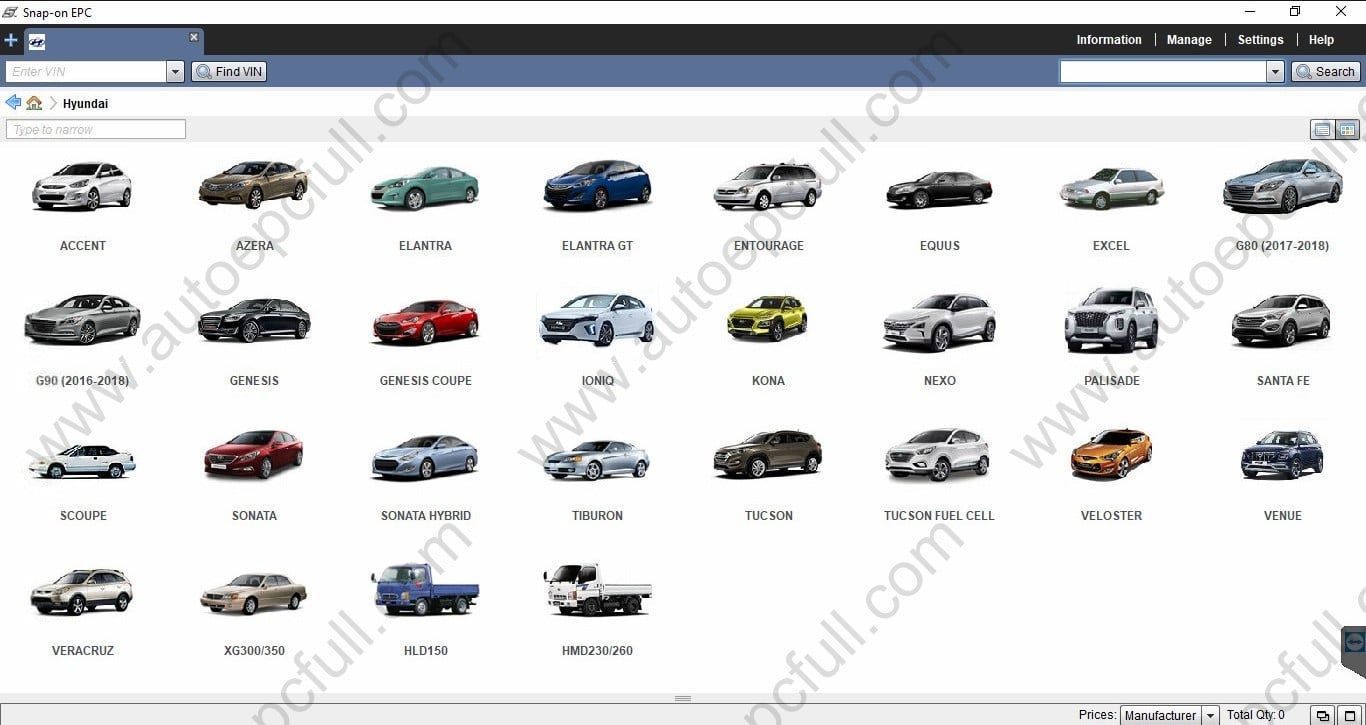
Task: Click the Find VIN button
Action: 229,72
